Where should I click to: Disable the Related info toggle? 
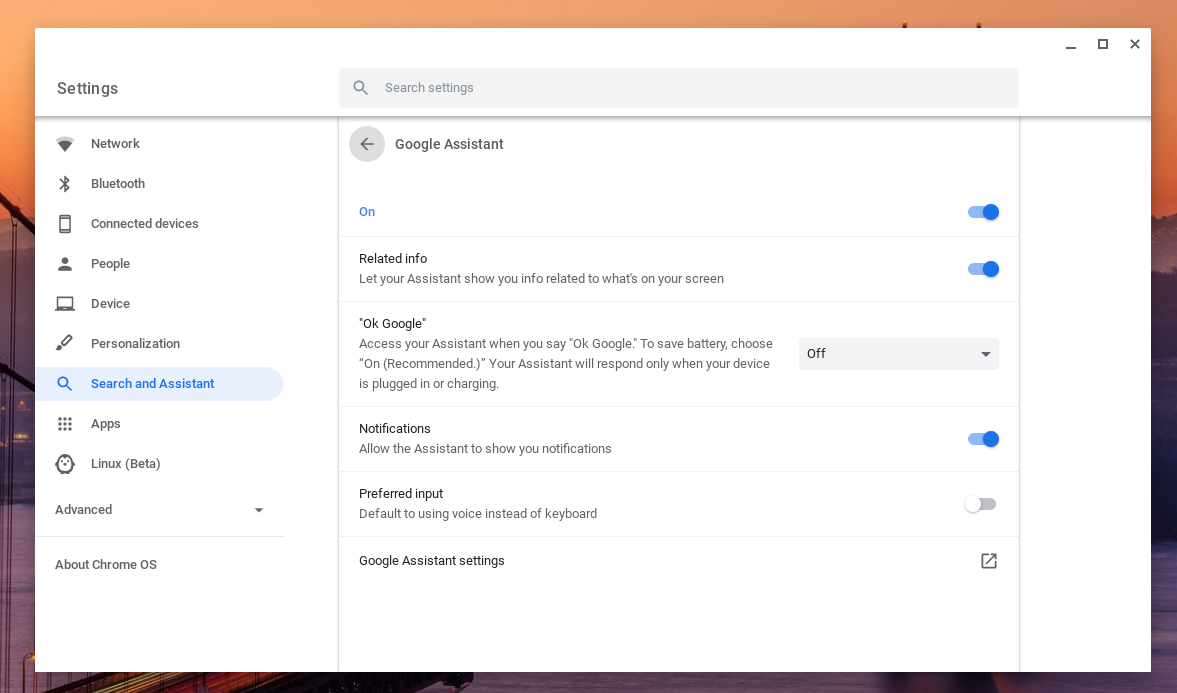click(x=983, y=269)
